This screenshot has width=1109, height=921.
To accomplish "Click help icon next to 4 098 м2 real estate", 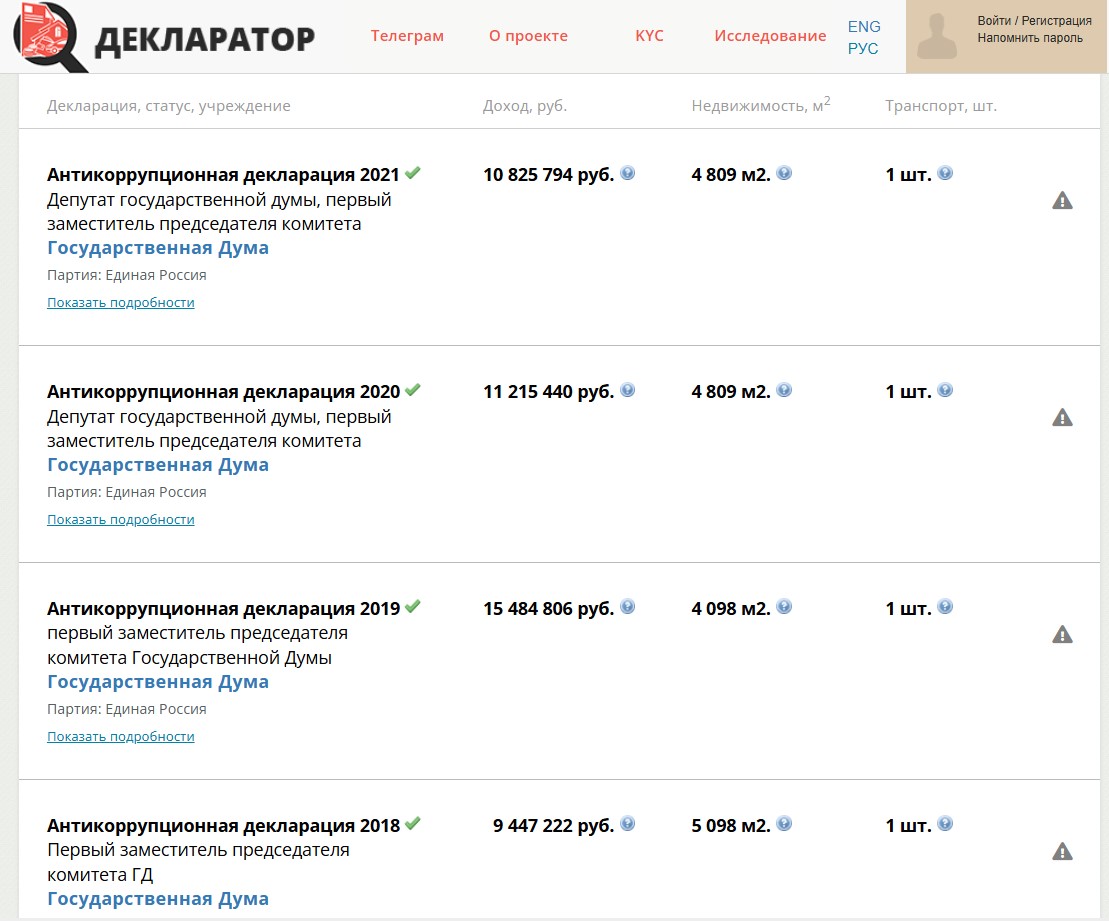I will pos(784,607).
